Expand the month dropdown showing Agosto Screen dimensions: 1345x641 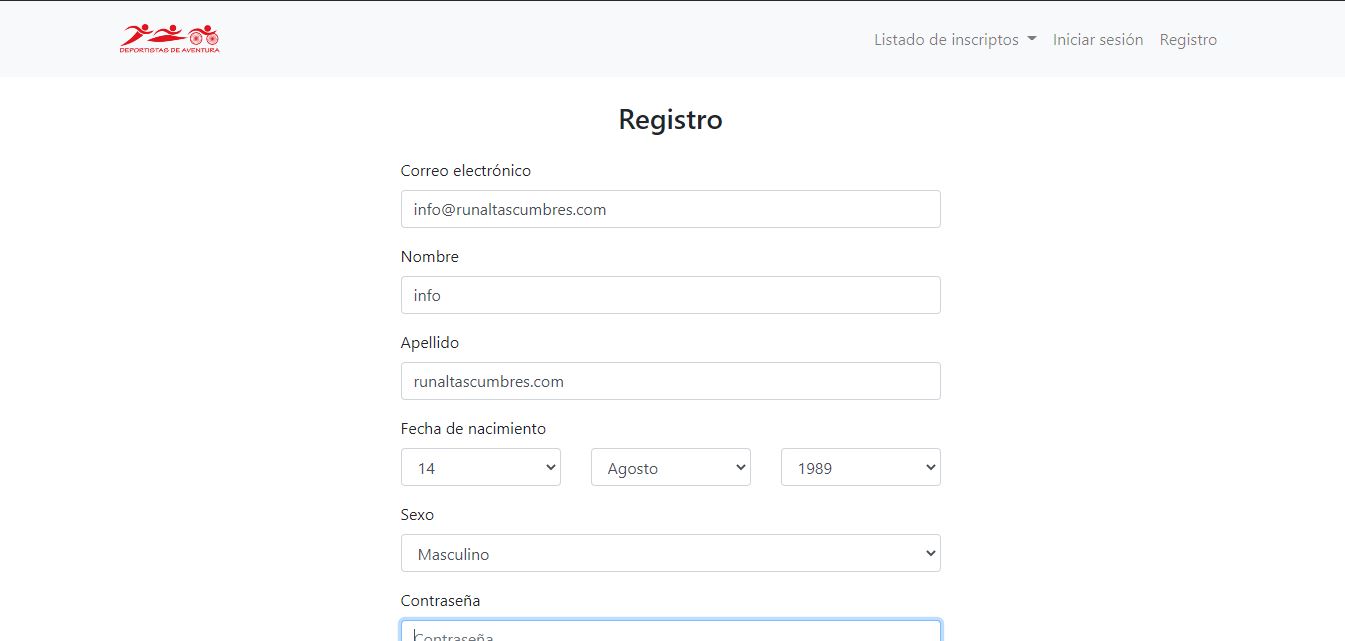click(670, 467)
